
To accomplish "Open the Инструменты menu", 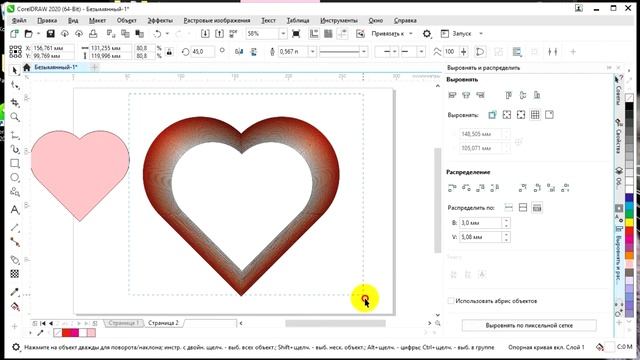I will coord(339,20).
